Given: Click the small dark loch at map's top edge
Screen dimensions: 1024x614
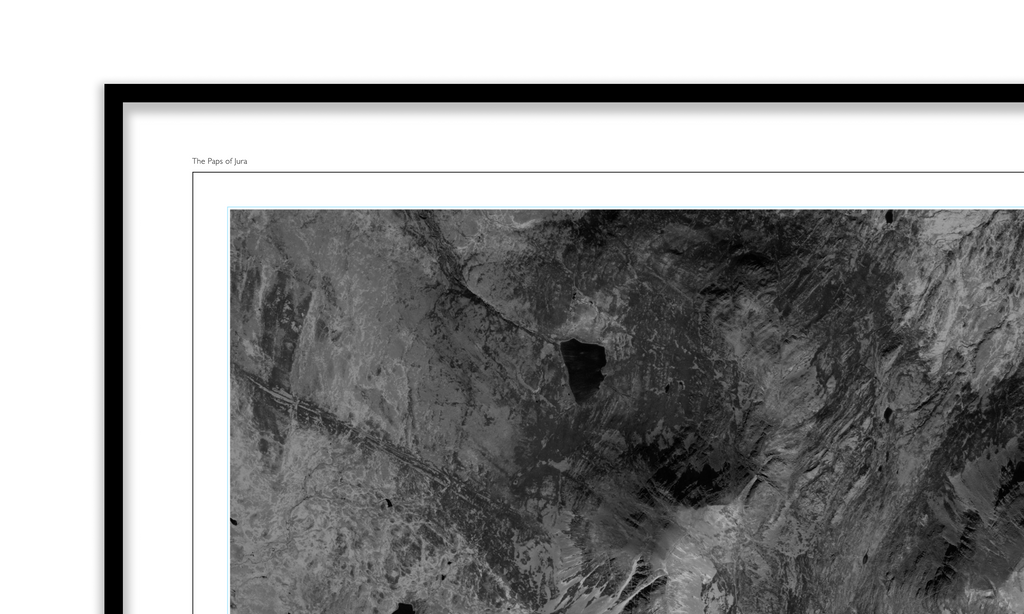Looking at the screenshot, I should pyautogui.click(x=888, y=216).
